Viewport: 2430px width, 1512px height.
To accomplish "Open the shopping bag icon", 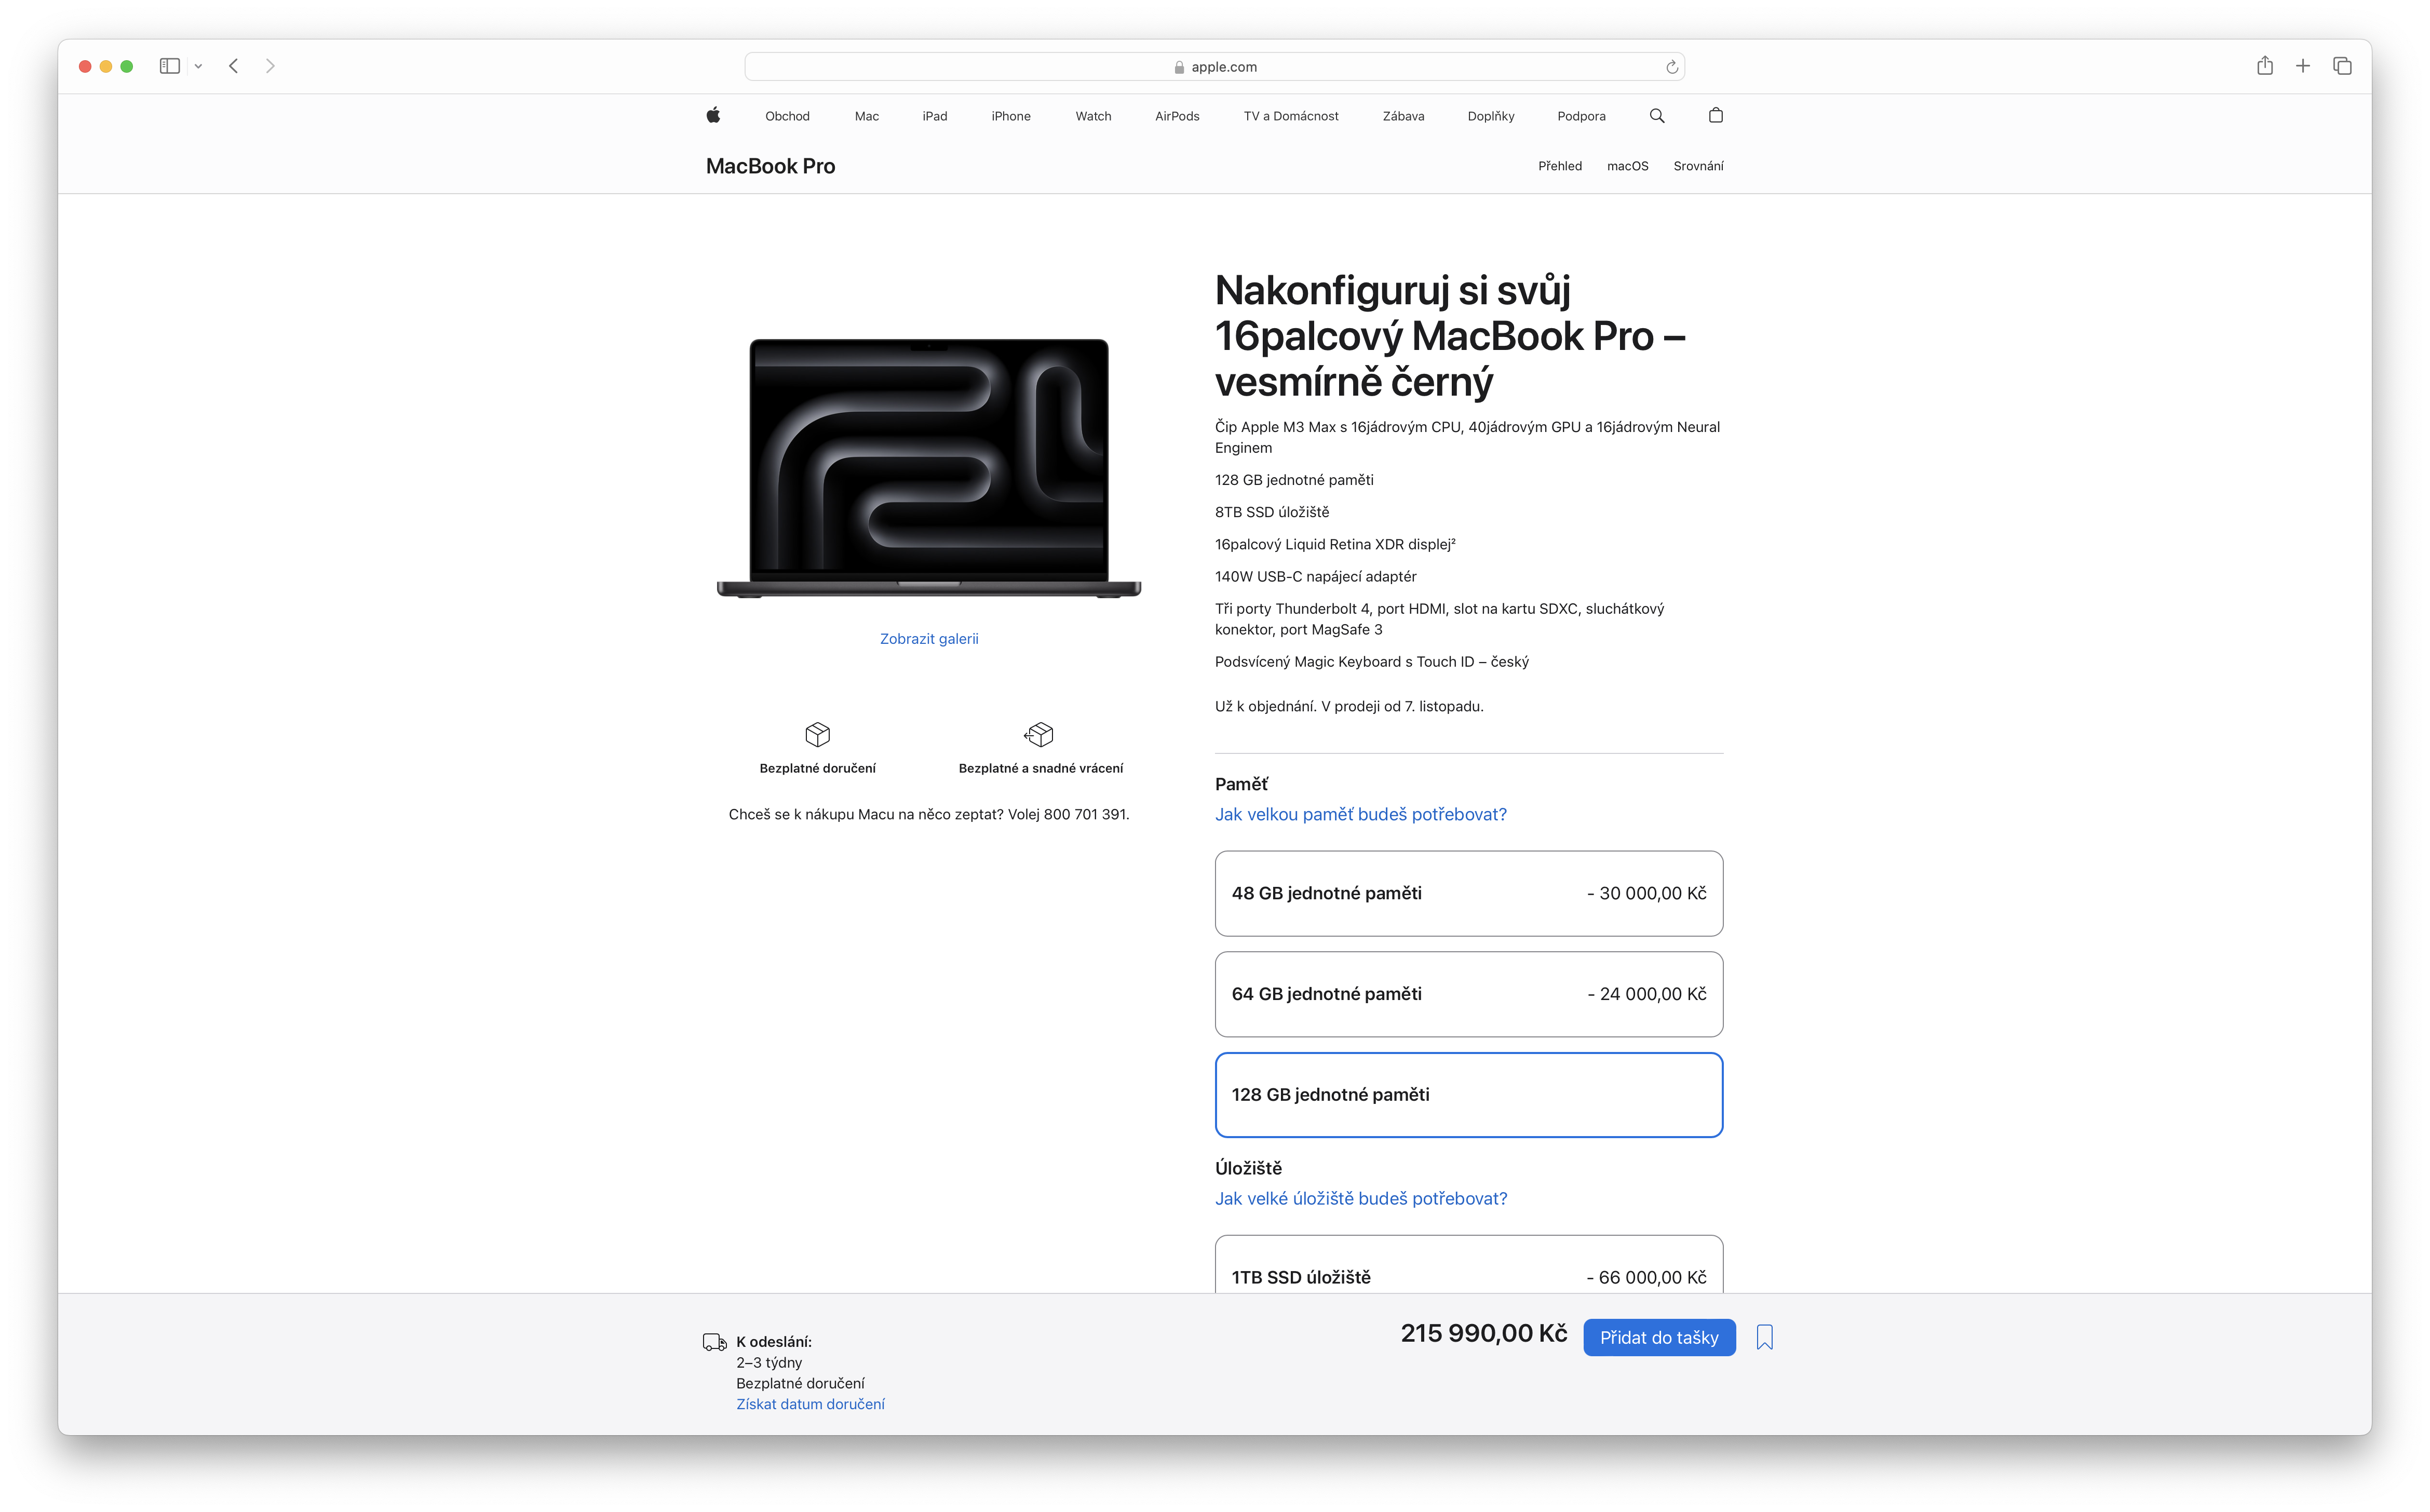I will [x=1716, y=115].
